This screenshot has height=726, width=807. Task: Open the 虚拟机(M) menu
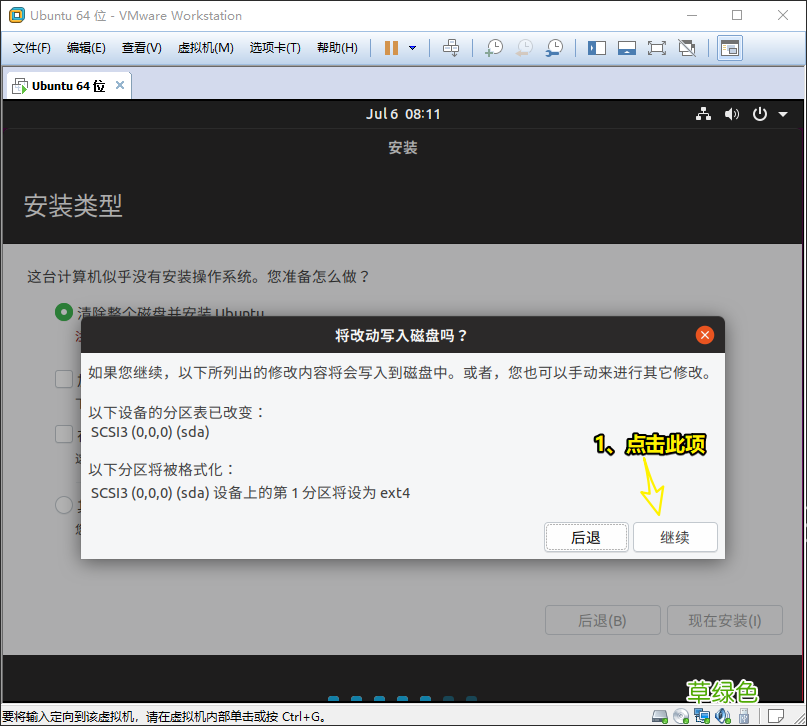click(x=205, y=48)
